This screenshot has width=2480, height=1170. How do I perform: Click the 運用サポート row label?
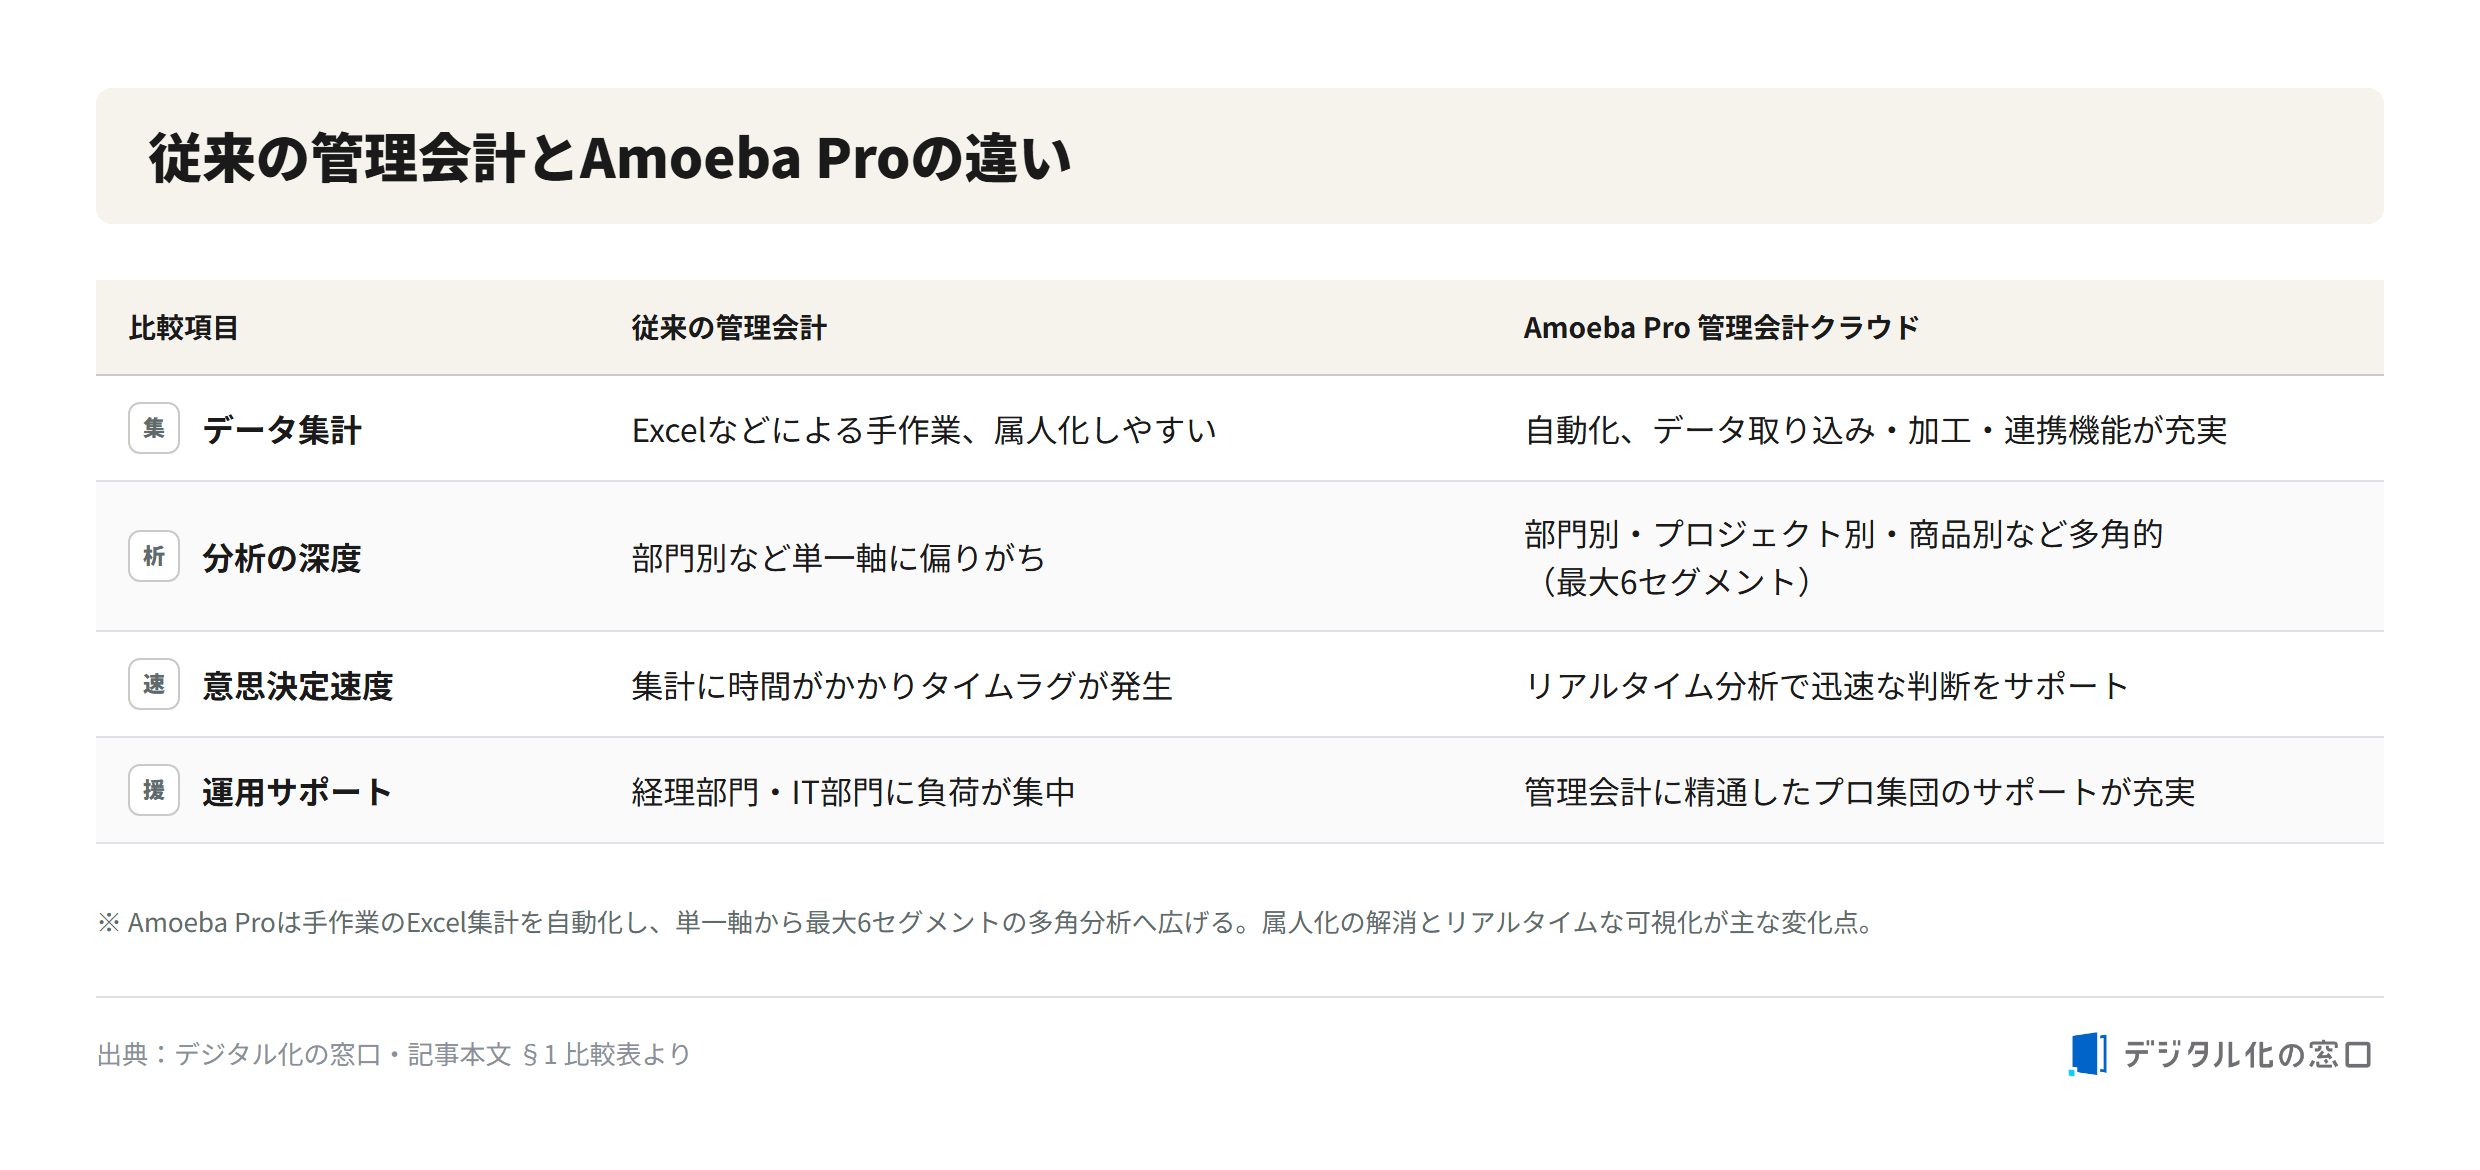pyautogui.click(x=297, y=792)
